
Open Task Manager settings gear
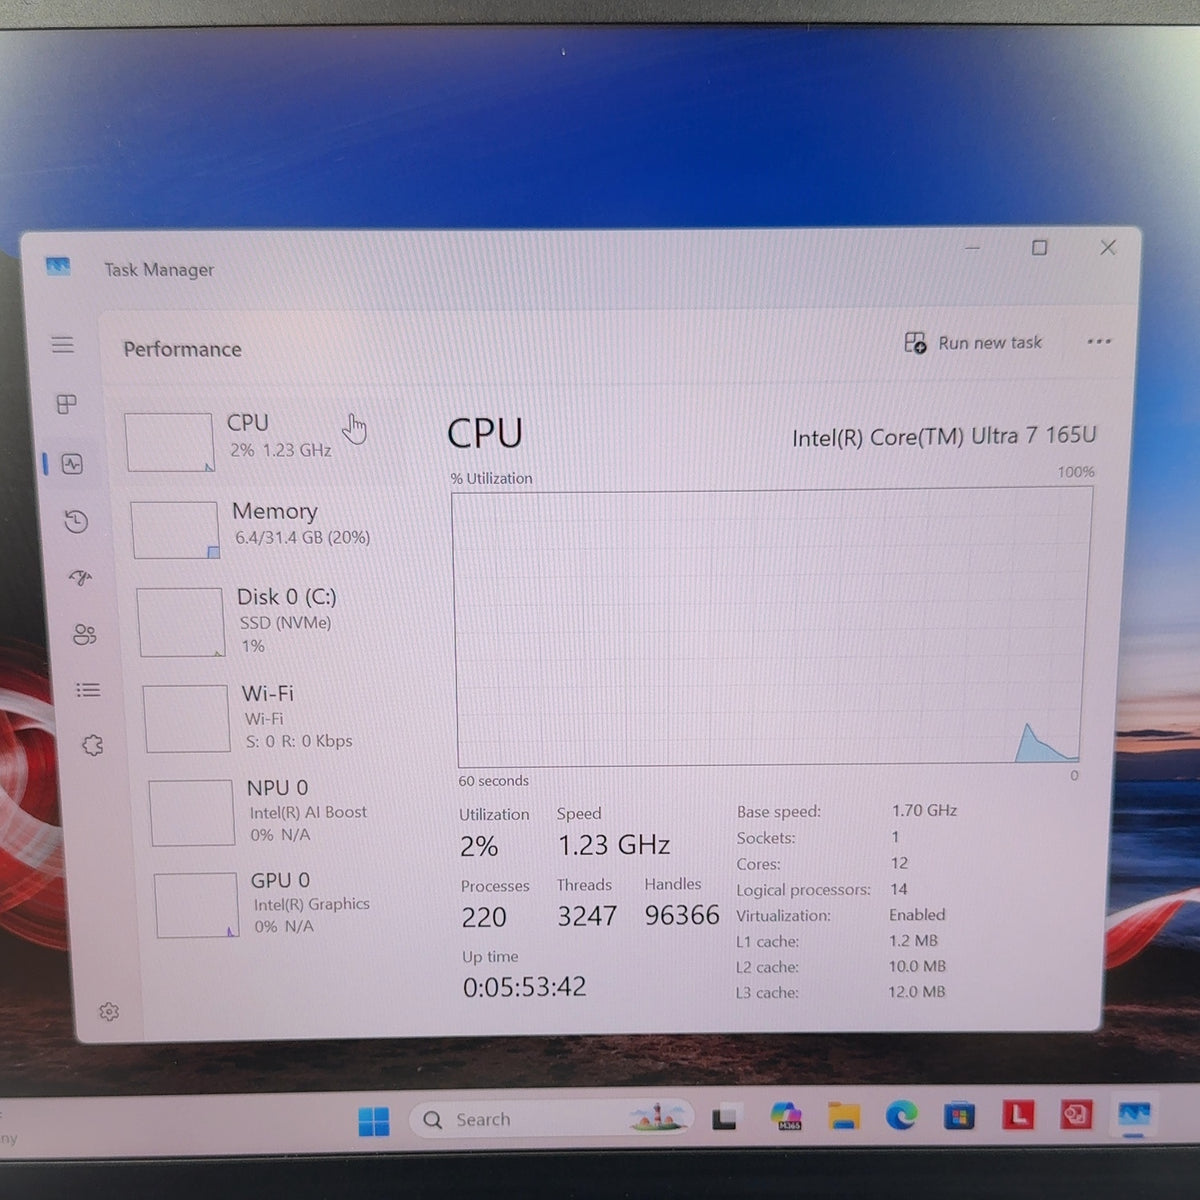109,1012
